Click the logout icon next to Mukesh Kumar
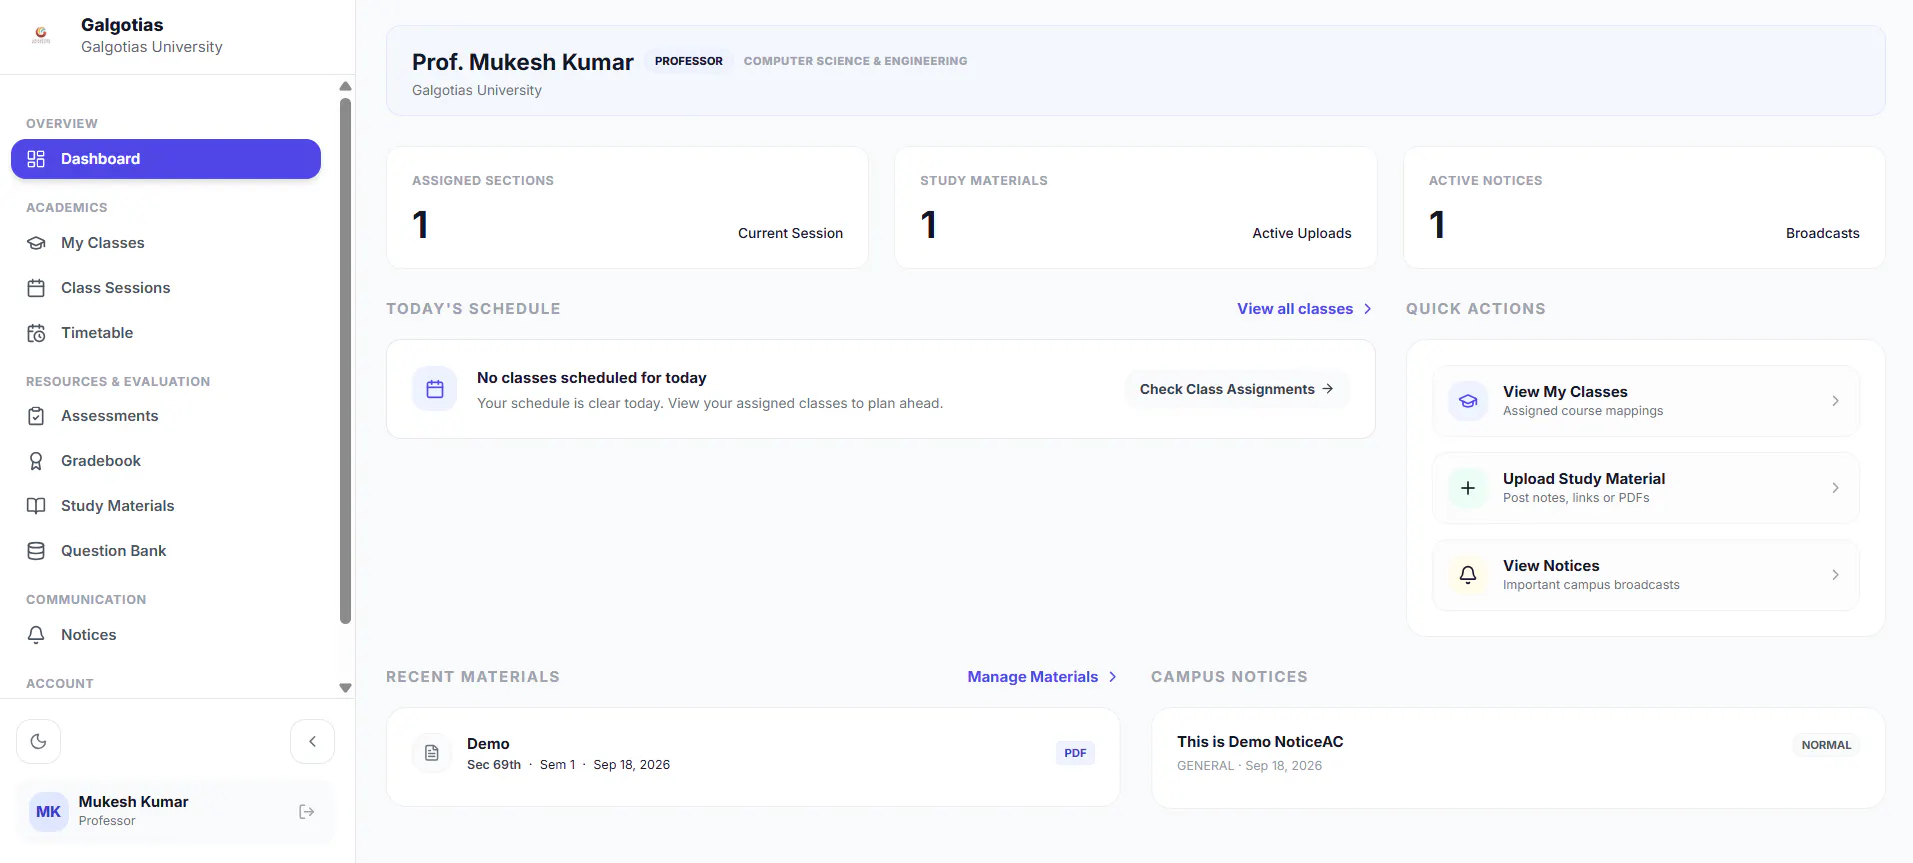The height and width of the screenshot is (863, 1913). 307,812
